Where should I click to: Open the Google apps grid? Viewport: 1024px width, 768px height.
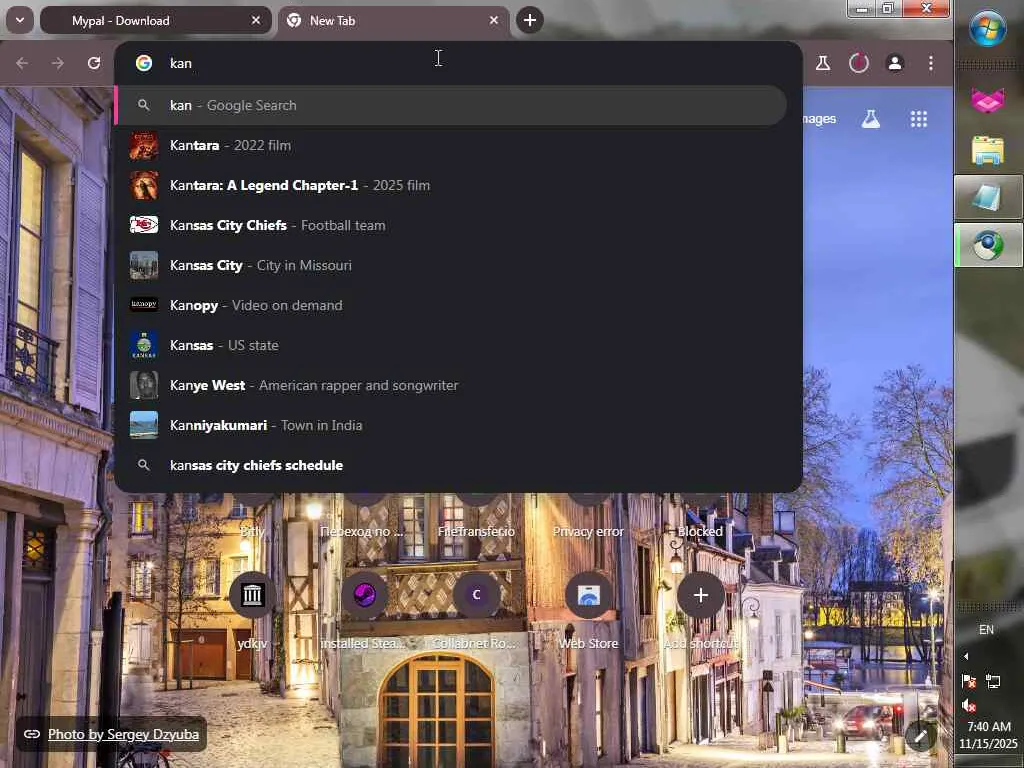pyautogui.click(x=918, y=119)
